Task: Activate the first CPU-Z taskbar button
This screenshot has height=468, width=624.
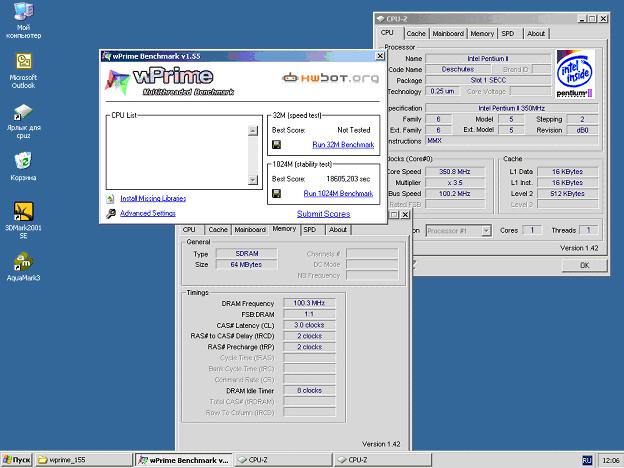Action: pos(283,460)
